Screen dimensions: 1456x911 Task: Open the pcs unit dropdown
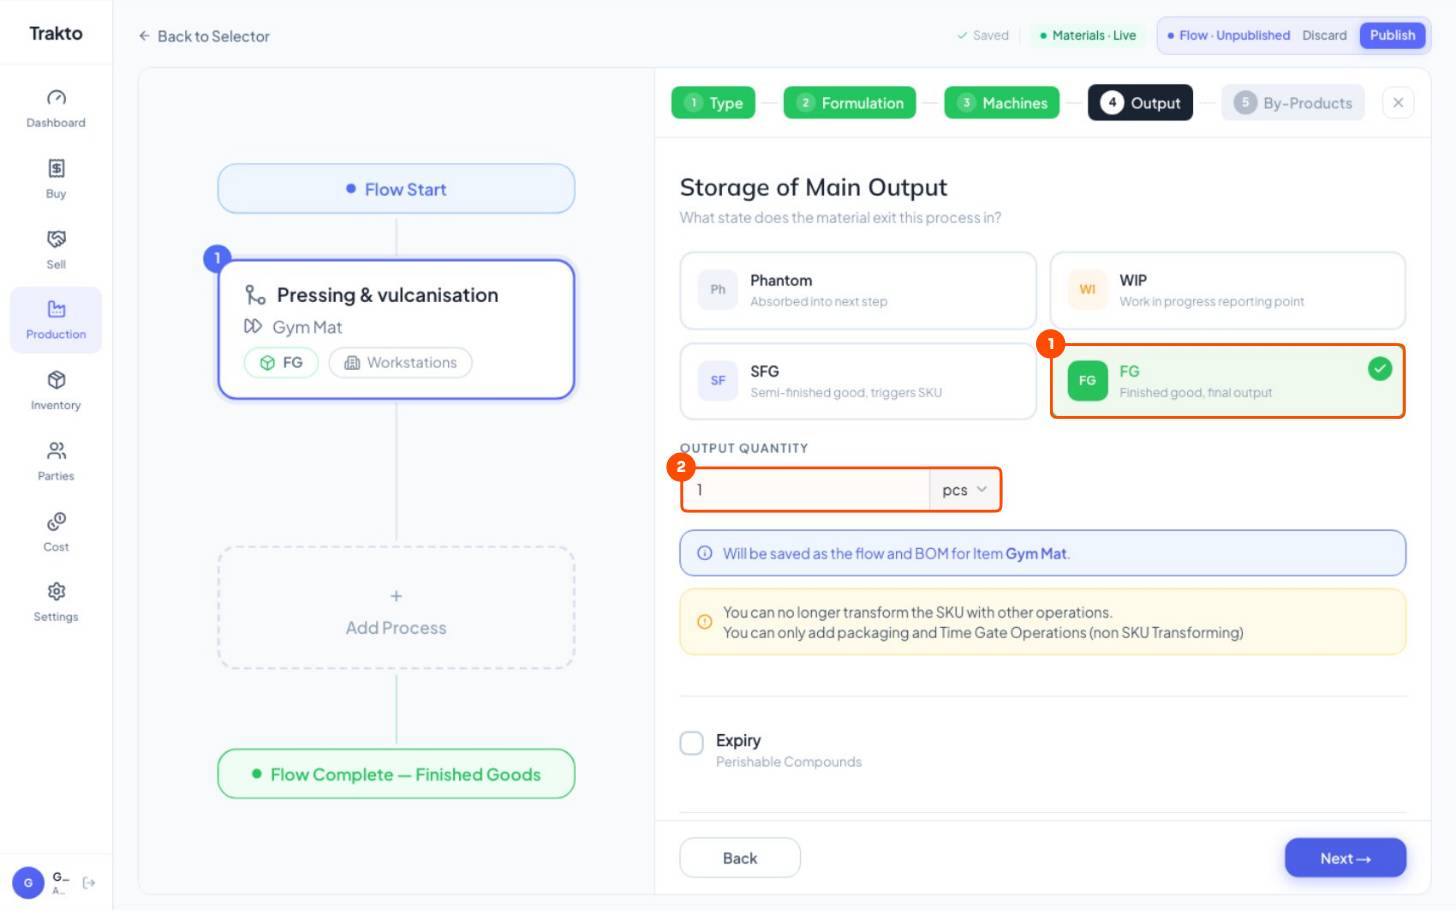(965, 490)
